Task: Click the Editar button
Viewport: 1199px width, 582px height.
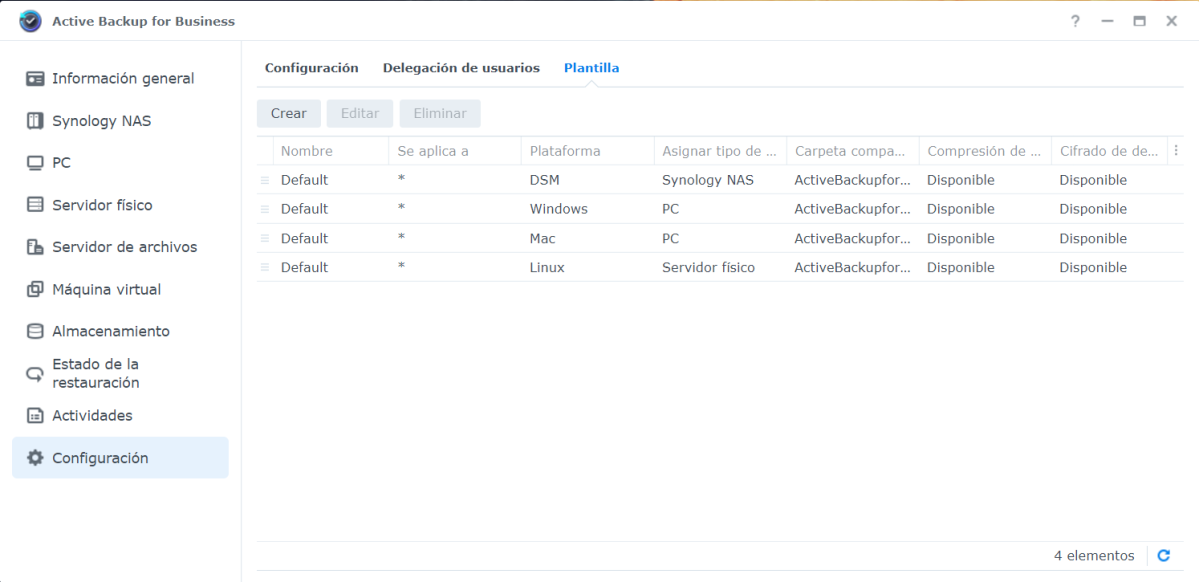Action: [x=359, y=113]
